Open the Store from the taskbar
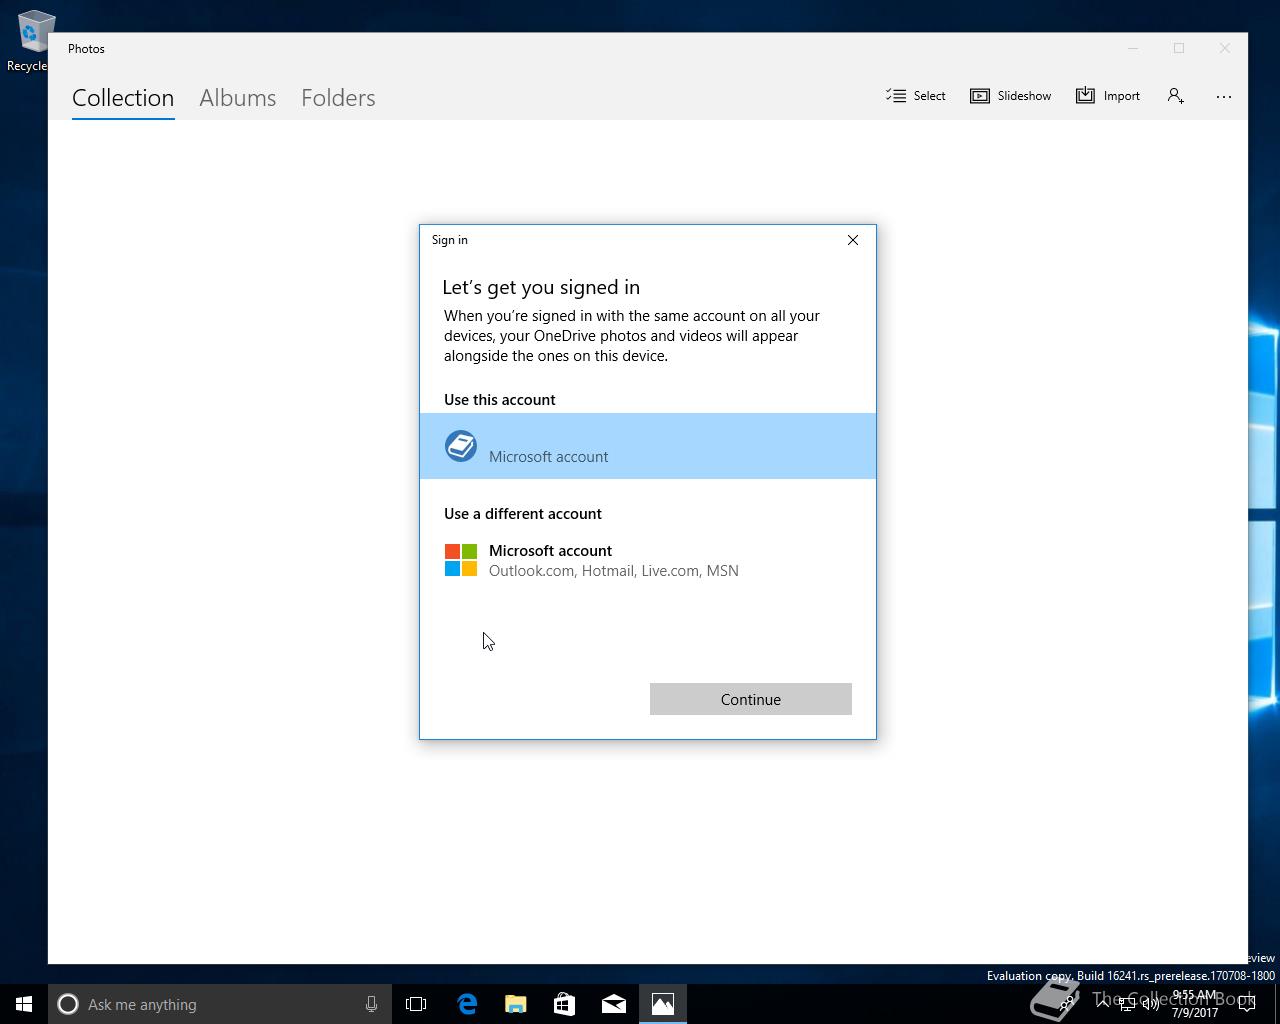 tap(565, 1004)
